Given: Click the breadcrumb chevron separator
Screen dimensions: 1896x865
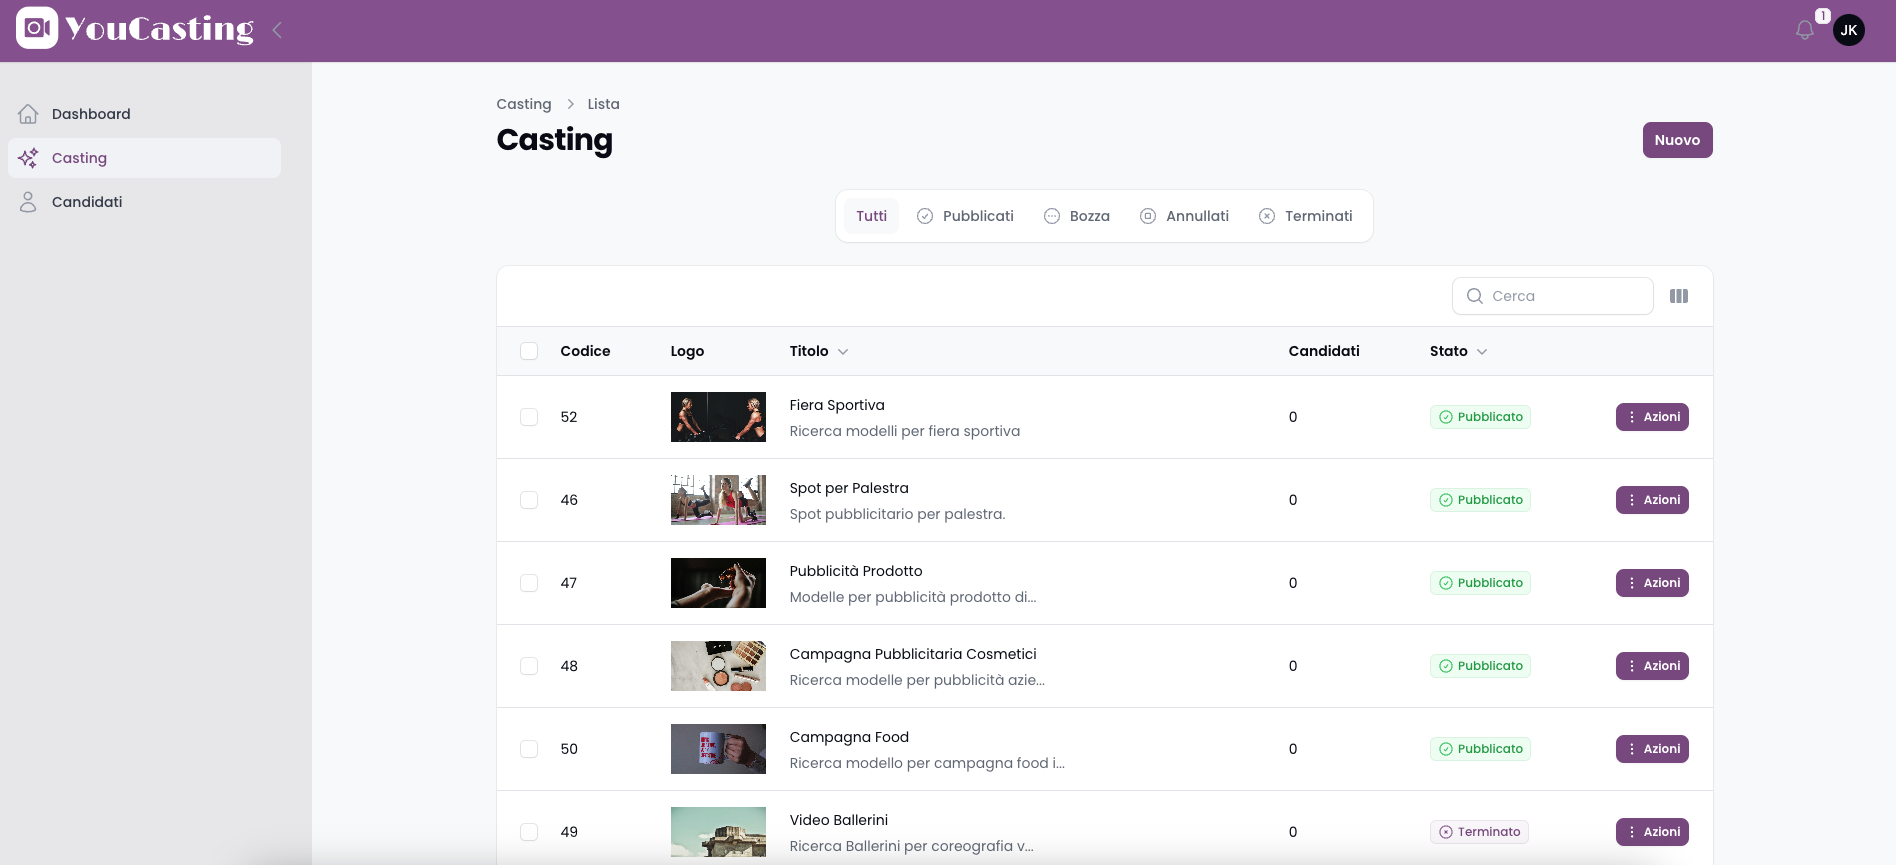Looking at the screenshot, I should 570,104.
